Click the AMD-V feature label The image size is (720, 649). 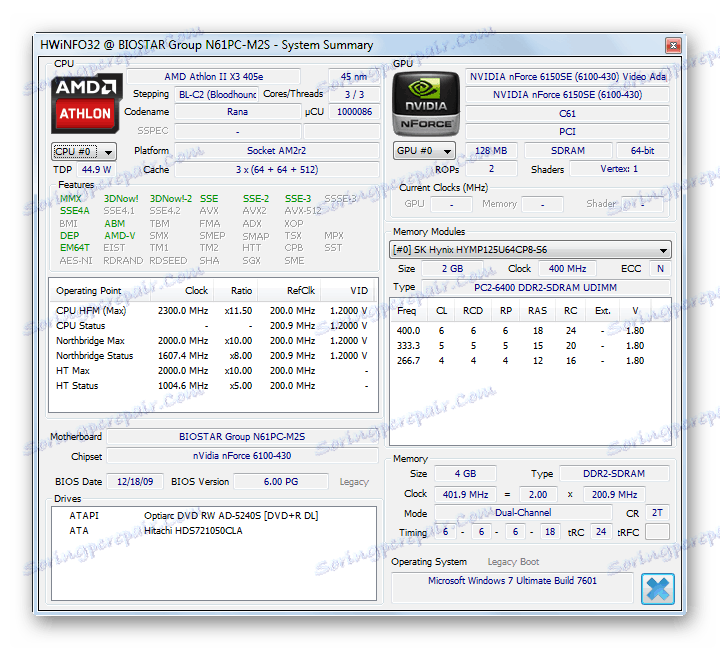coord(120,236)
